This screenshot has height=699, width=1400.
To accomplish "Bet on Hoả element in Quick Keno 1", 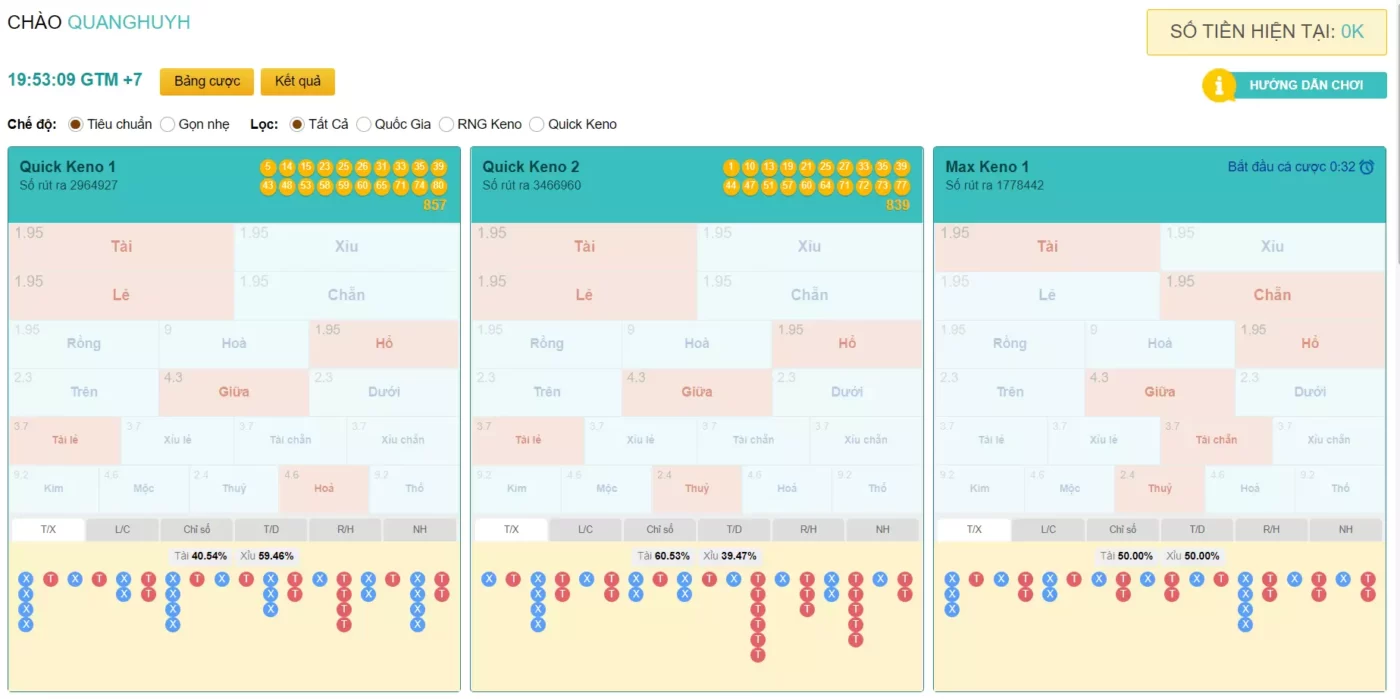I will (x=324, y=488).
